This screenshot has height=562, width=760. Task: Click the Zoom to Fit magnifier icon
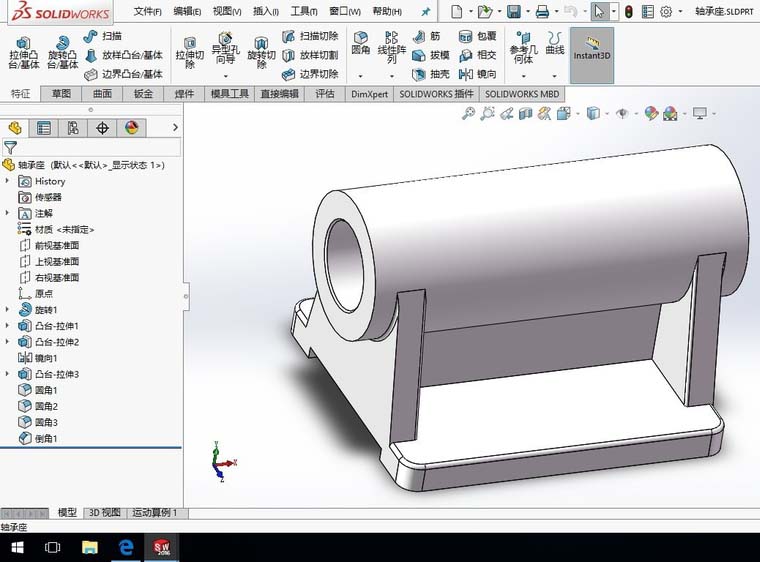tap(468, 114)
